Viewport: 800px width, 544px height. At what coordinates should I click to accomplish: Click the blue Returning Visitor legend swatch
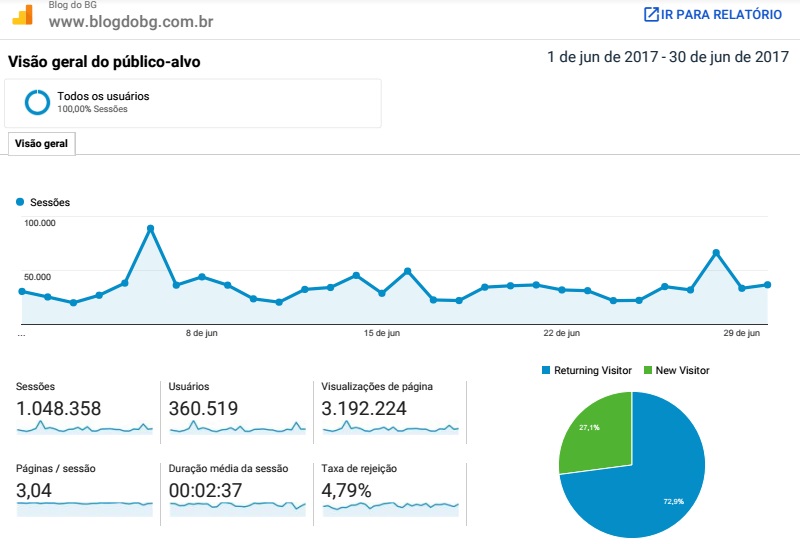[x=546, y=370]
